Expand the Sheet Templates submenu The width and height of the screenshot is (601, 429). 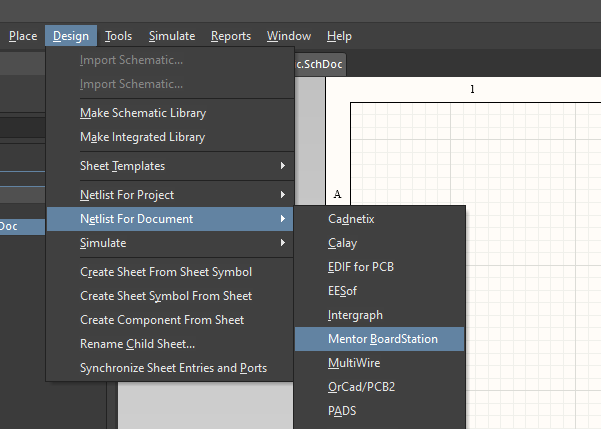click(170, 166)
